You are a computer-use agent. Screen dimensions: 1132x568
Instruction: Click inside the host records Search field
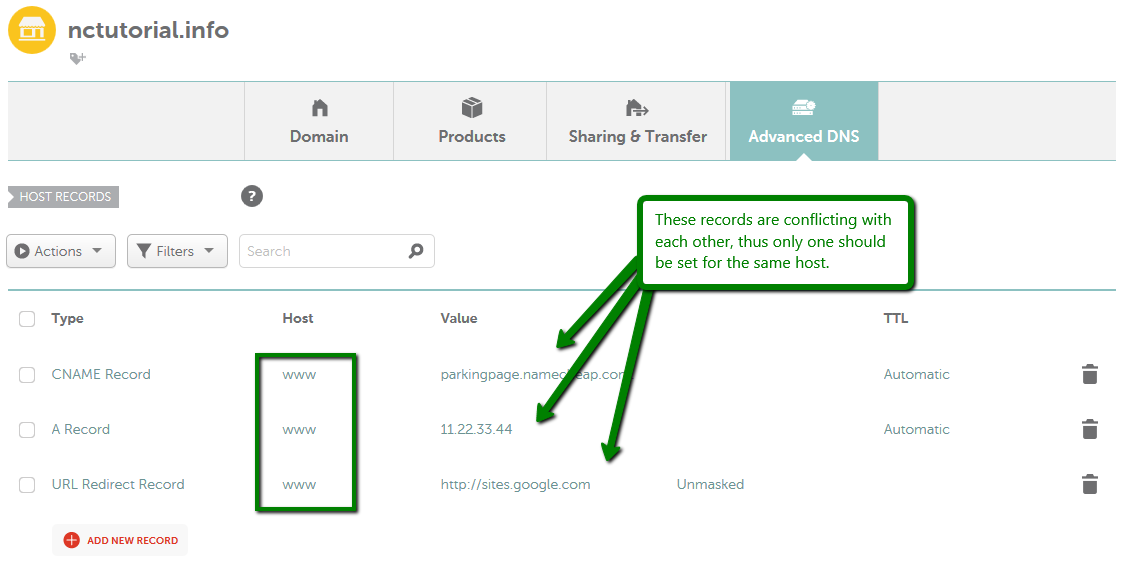tap(322, 251)
